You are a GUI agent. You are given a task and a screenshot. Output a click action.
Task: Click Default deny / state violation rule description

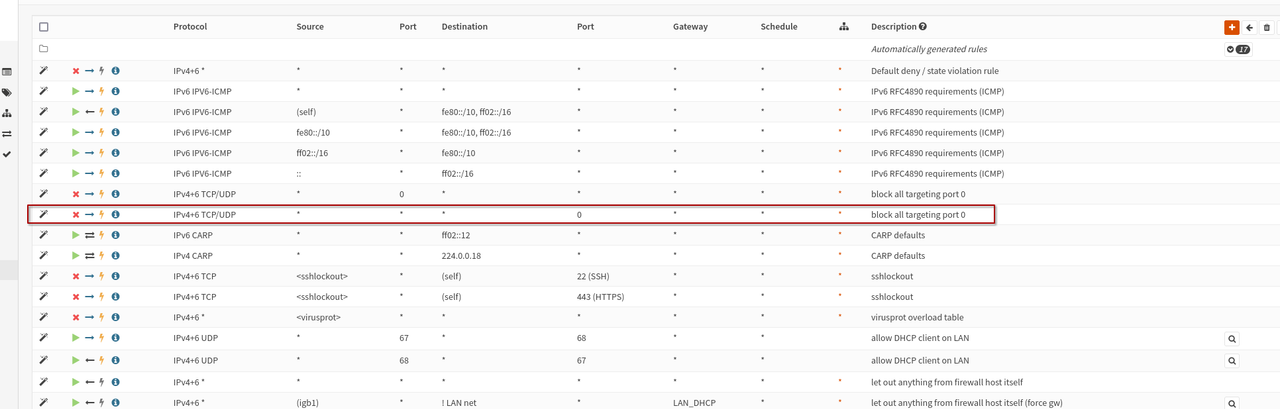[935, 71]
